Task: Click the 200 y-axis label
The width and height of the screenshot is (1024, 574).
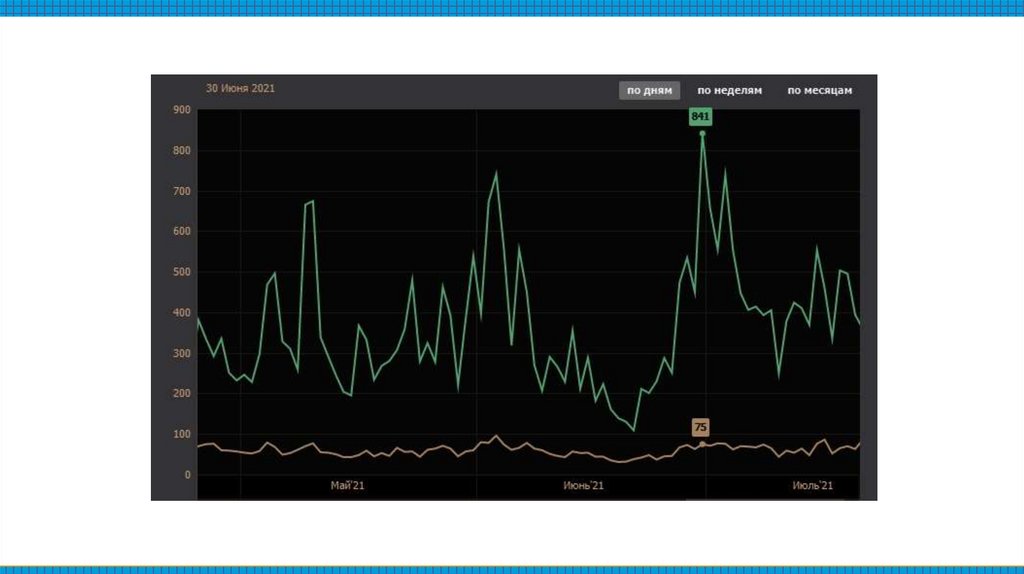Action: pos(182,394)
